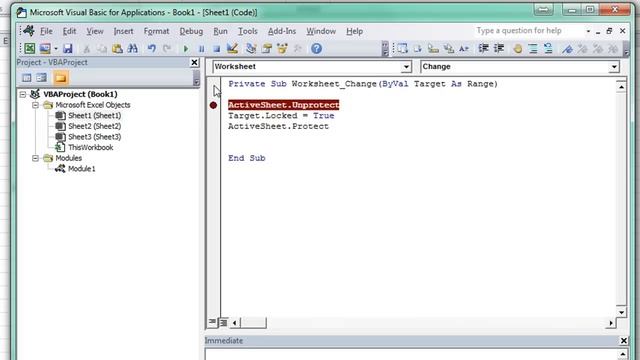Screen dimensions: 640x360
Task: Click the View Object icon in Project panel
Action: [x=42, y=78]
